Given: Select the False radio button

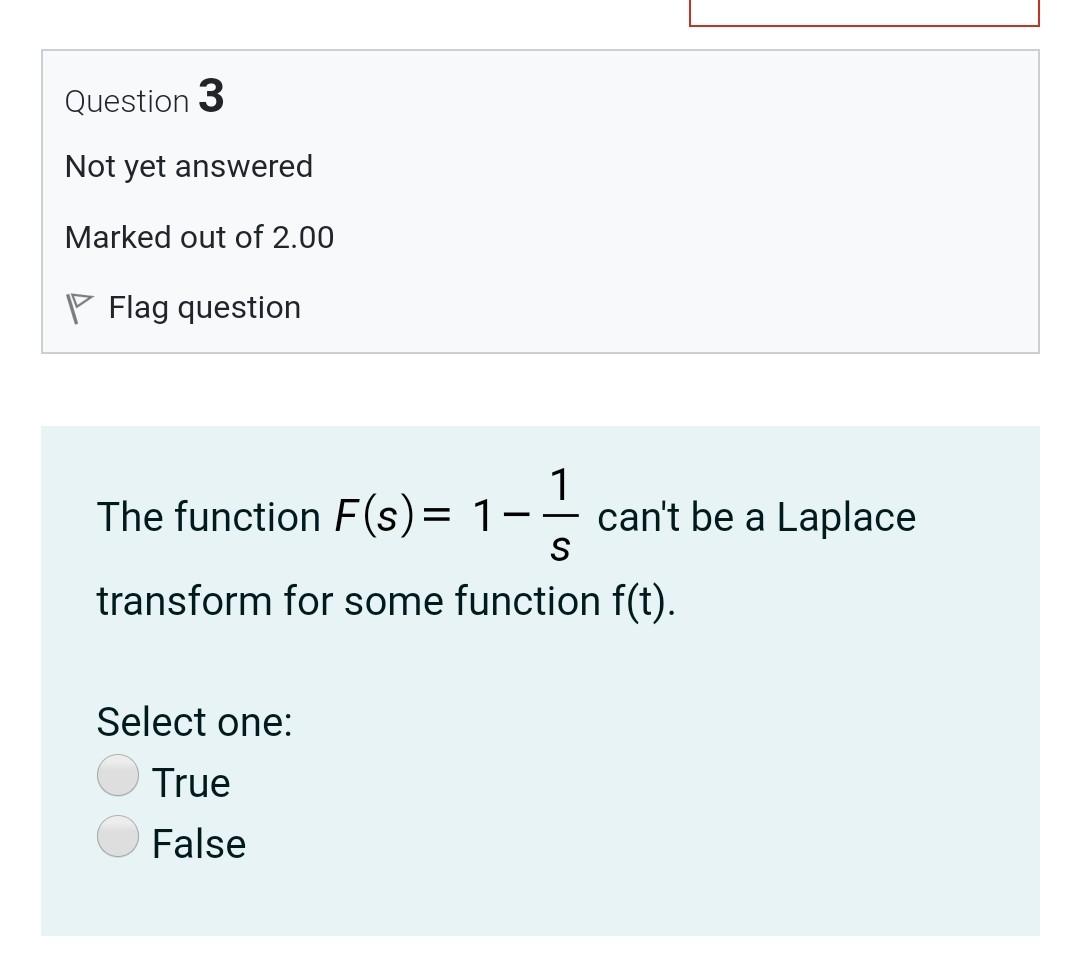Looking at the screenshot, I should pos(117,836).
